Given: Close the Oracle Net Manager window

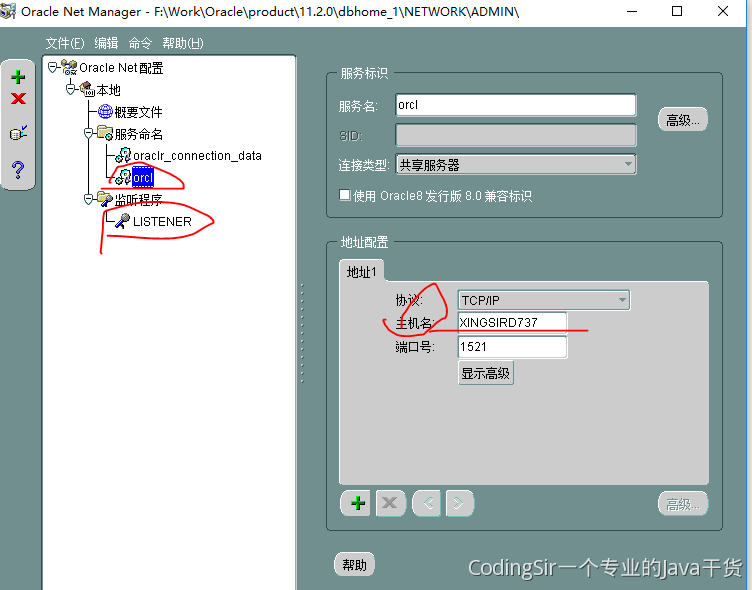Looking at the screenshot, I should (723, 11).
